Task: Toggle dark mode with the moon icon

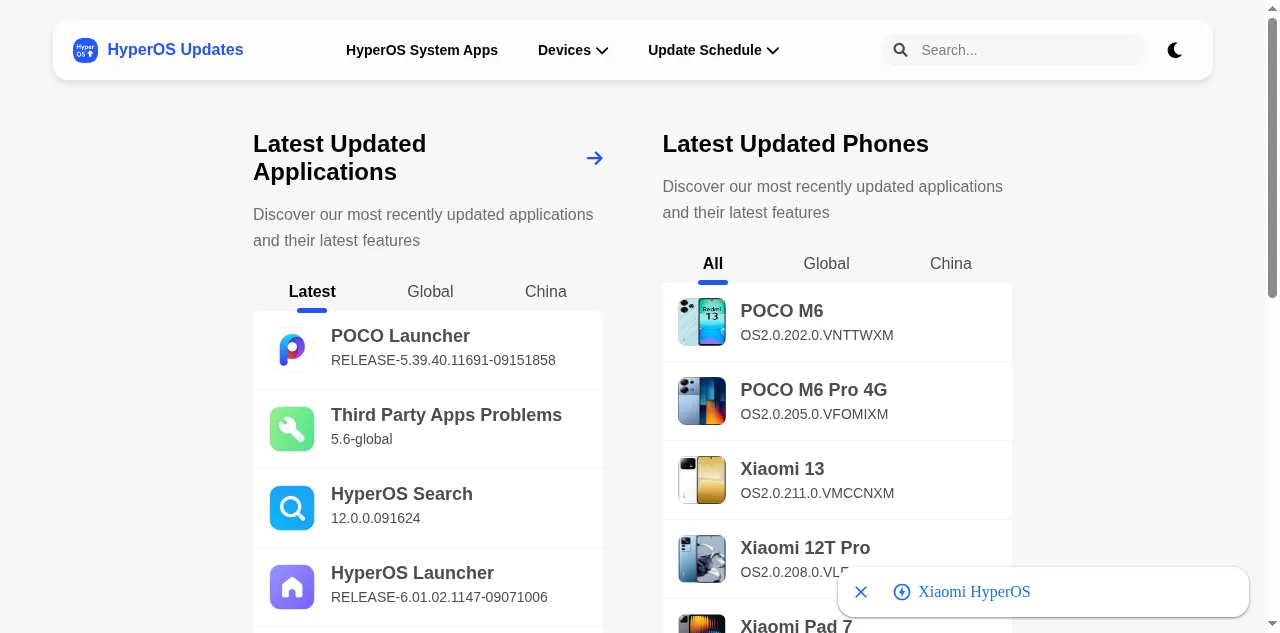Action: coord(1175,50)
